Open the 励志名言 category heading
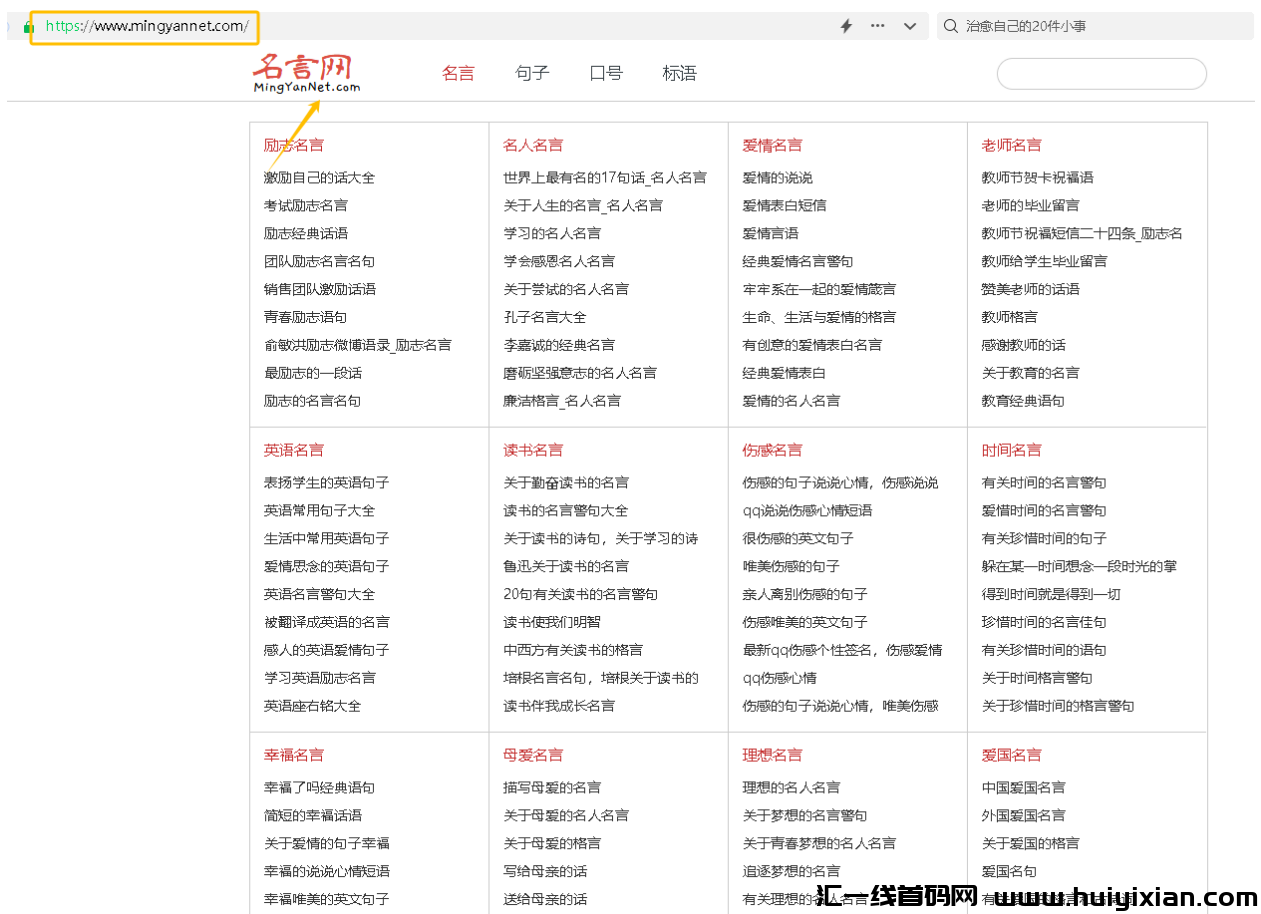 click(293, 145)
